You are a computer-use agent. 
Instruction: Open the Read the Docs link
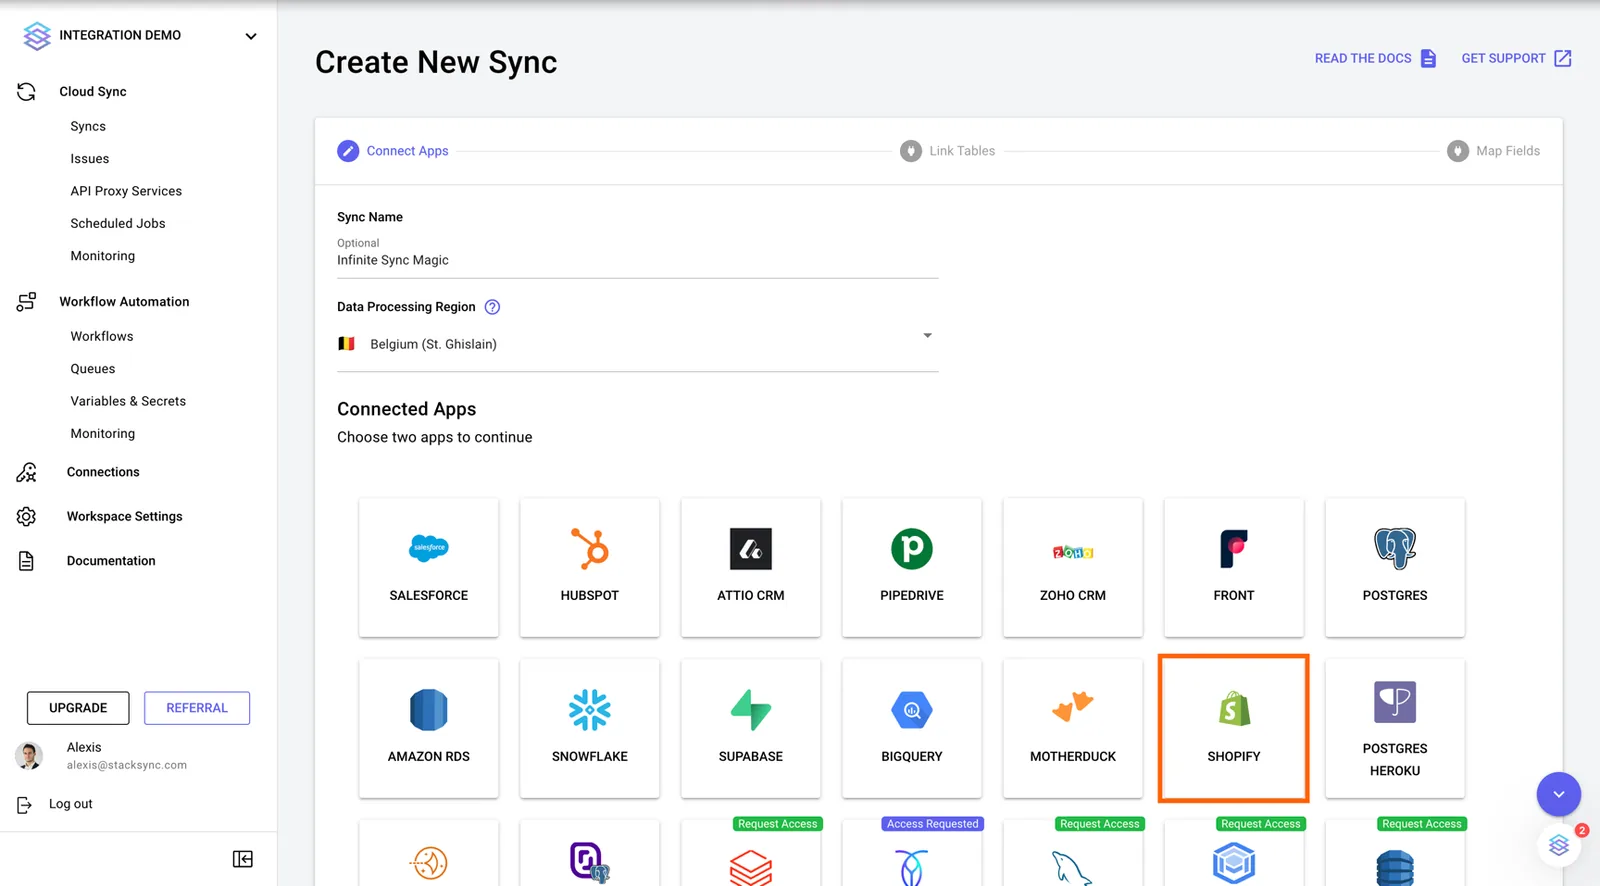pyautogui.click(x=1375, y=58)
